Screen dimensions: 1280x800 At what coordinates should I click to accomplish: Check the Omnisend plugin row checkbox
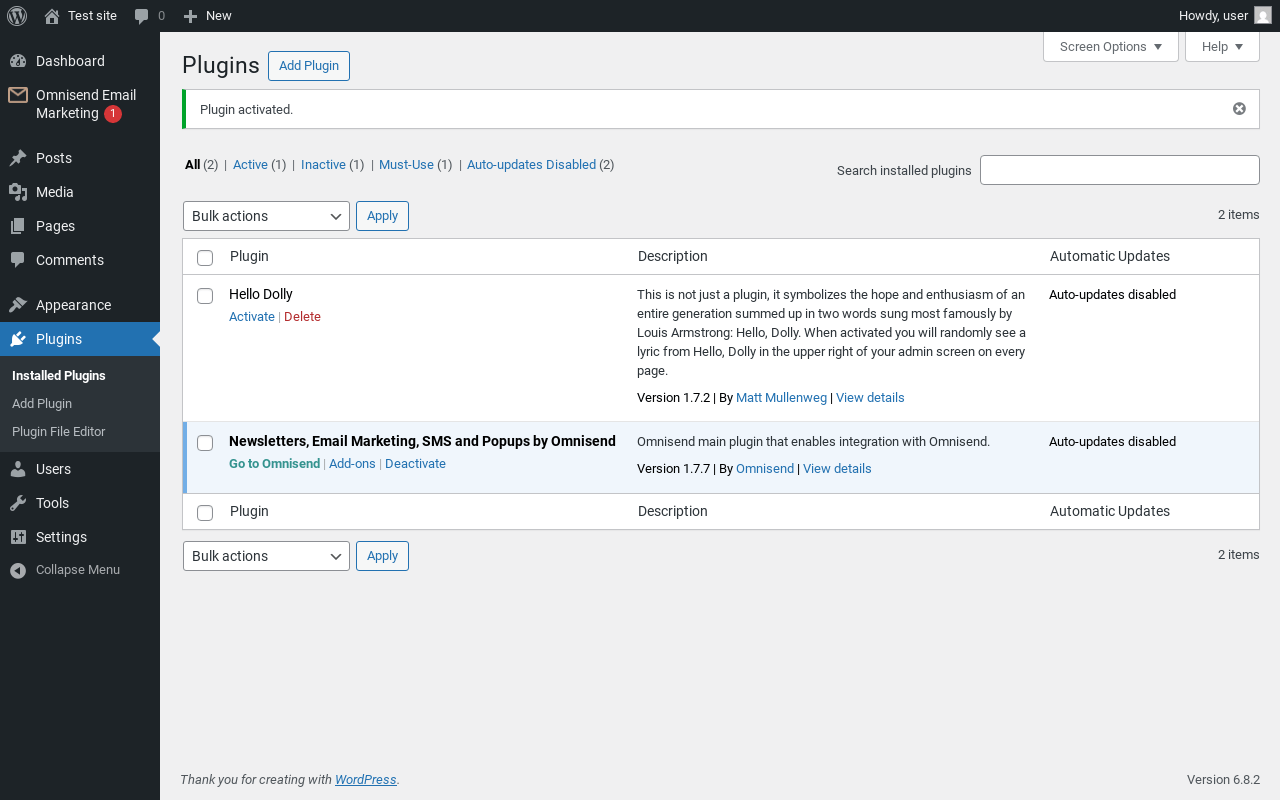[205, 443]
